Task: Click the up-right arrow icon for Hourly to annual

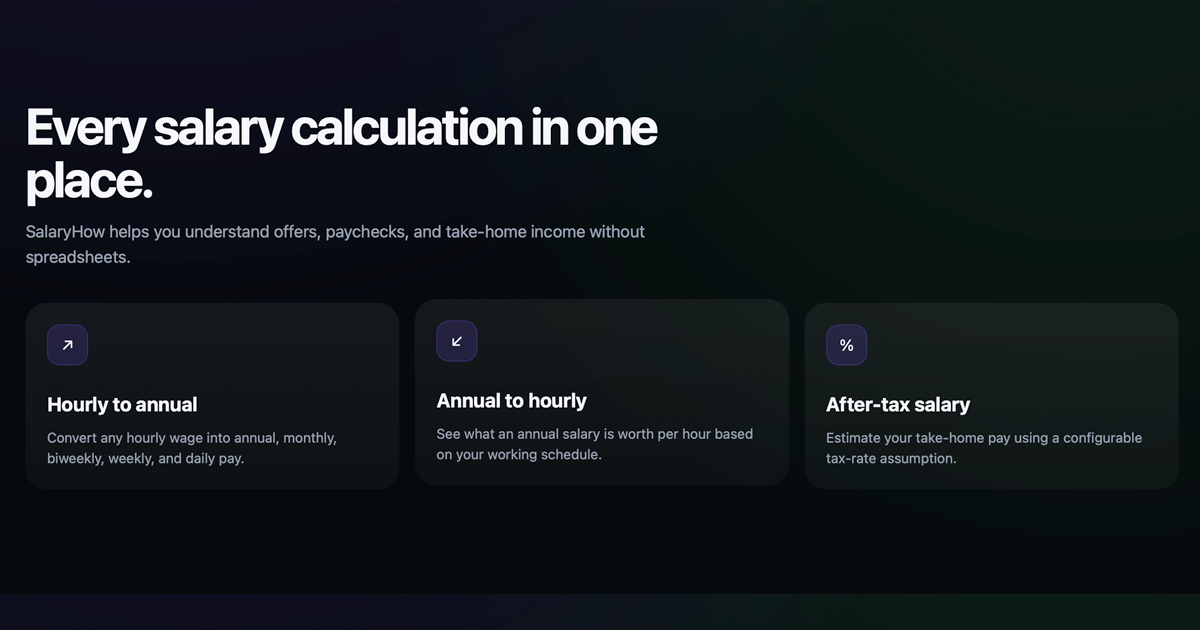Action: click(67, 345)
